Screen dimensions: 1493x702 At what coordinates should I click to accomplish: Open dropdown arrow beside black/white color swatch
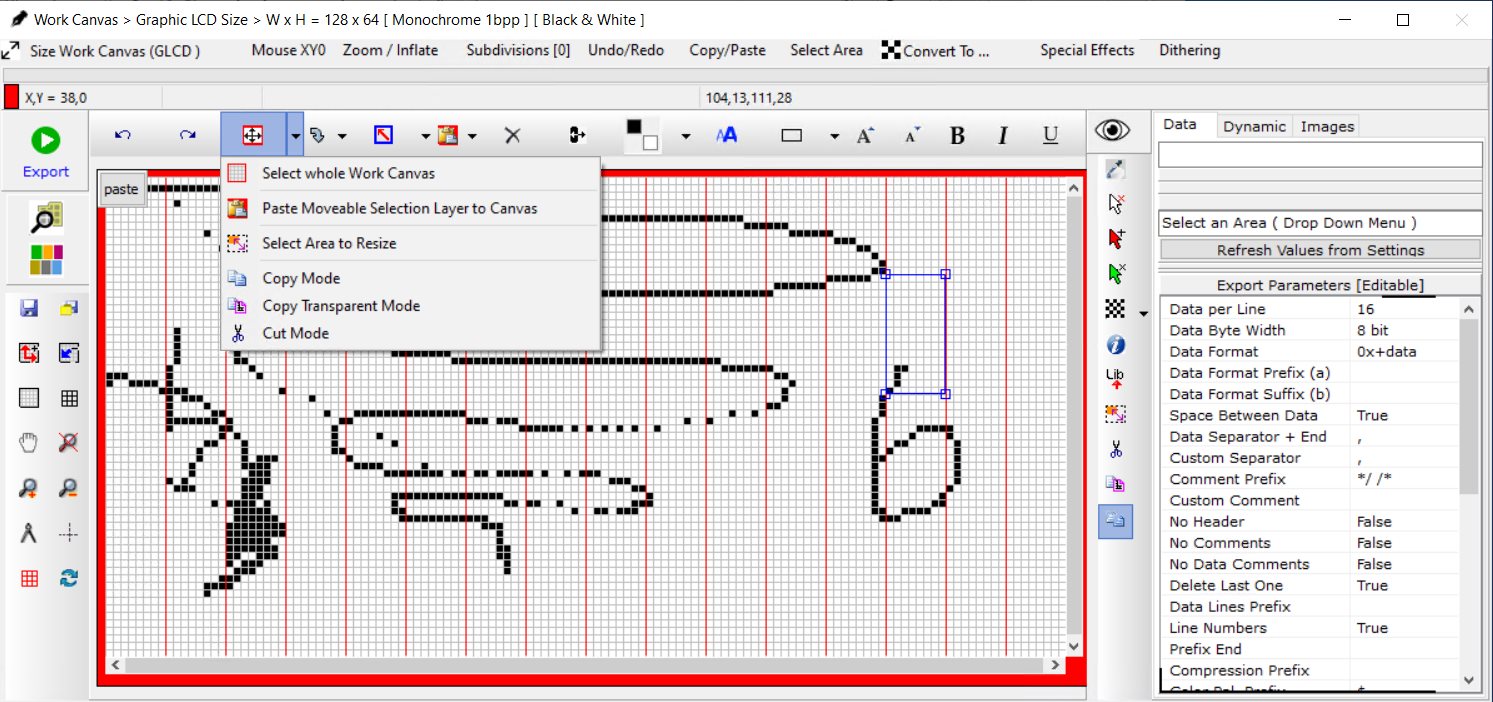pyautogui.click(x=685, y=136)
